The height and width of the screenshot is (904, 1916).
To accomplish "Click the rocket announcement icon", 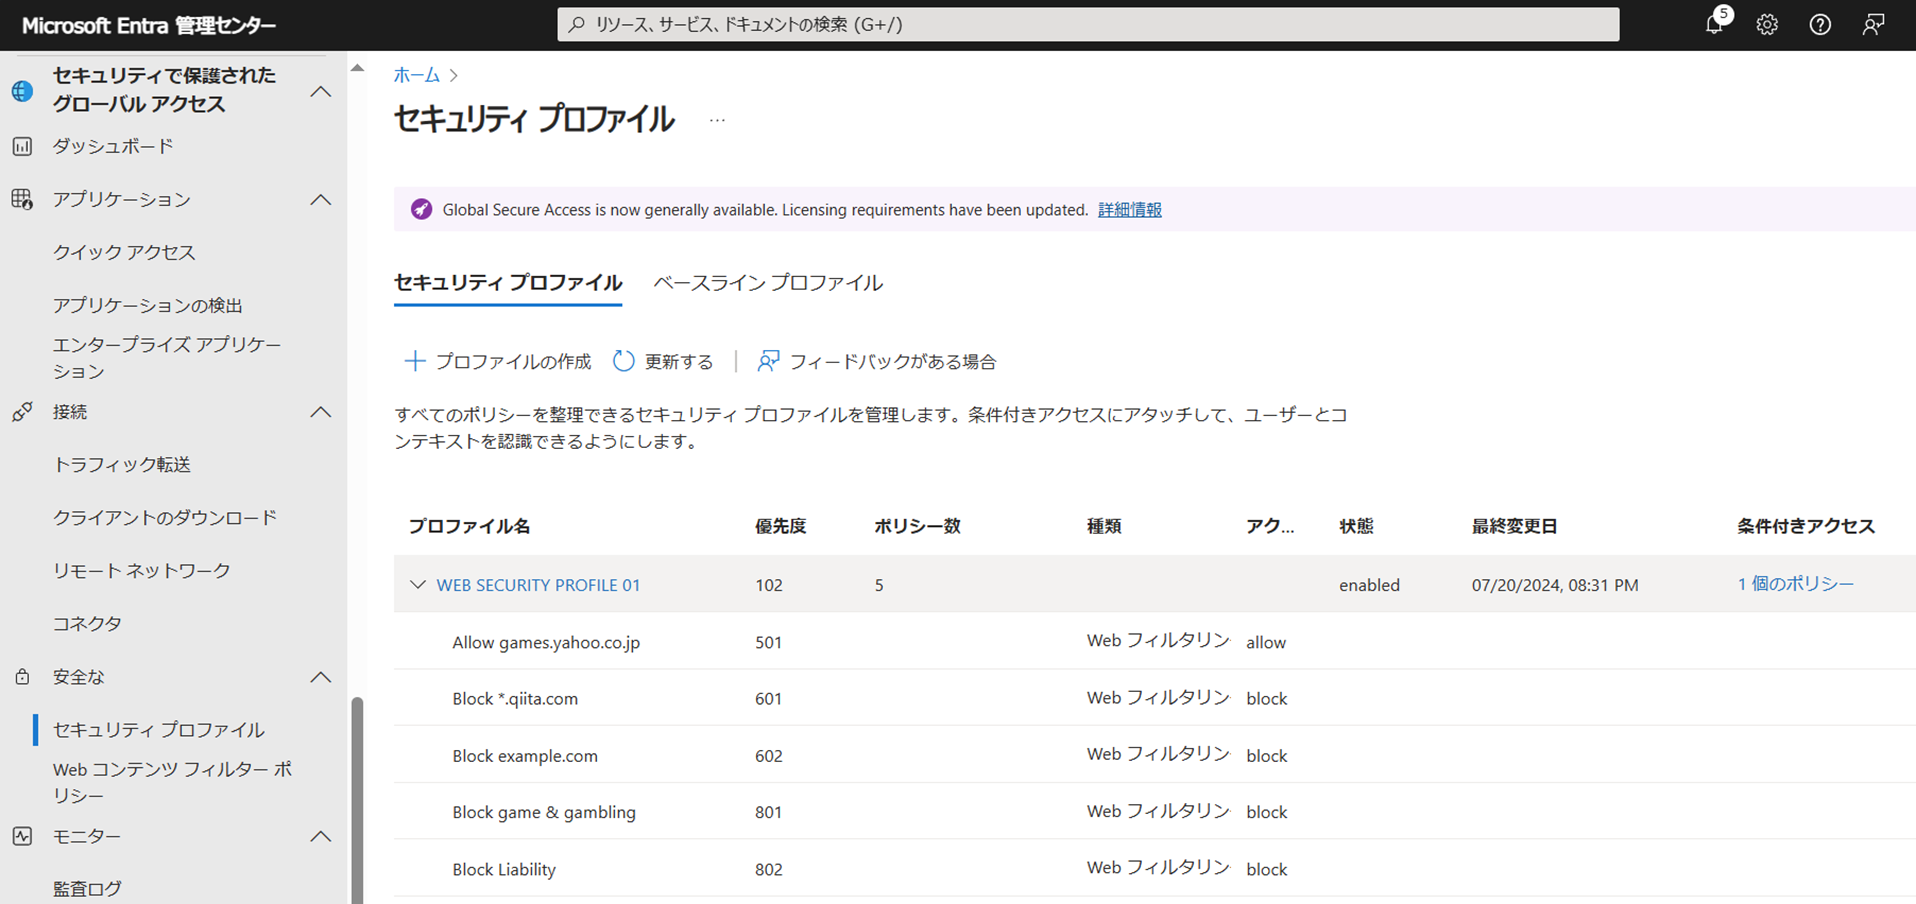I will [421, 209].
